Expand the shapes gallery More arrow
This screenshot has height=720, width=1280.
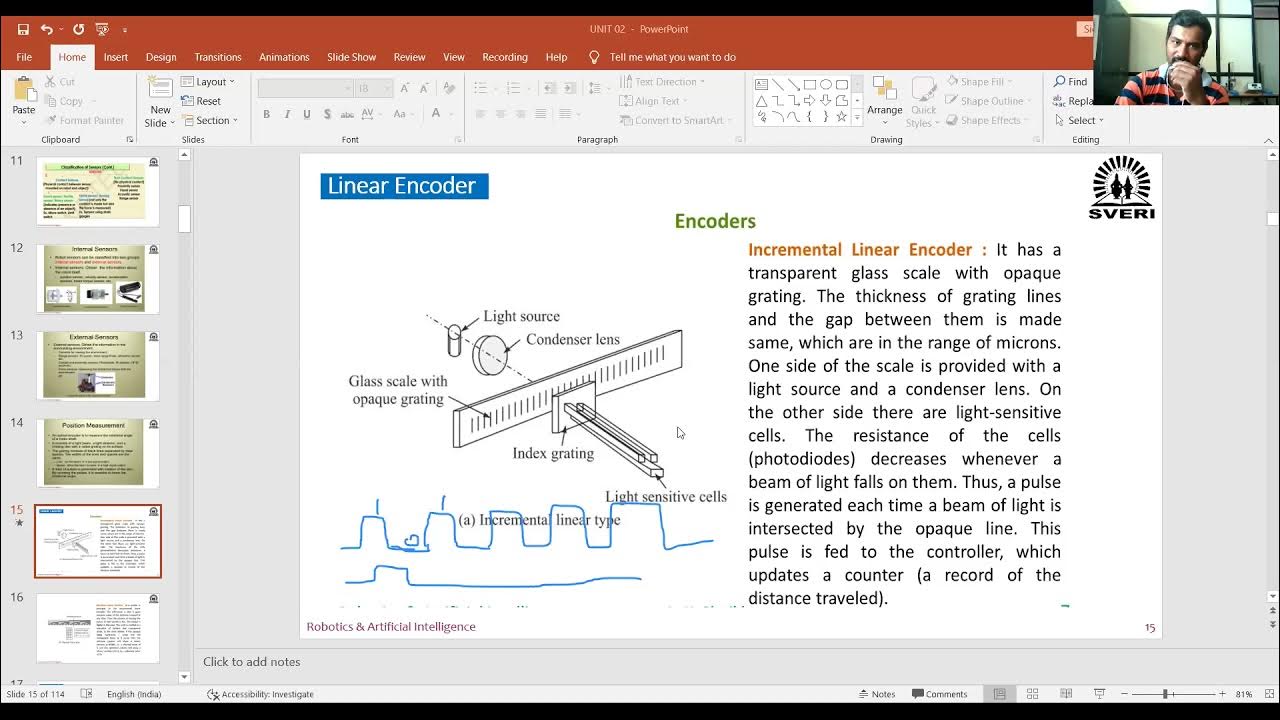tap(857, 117)
